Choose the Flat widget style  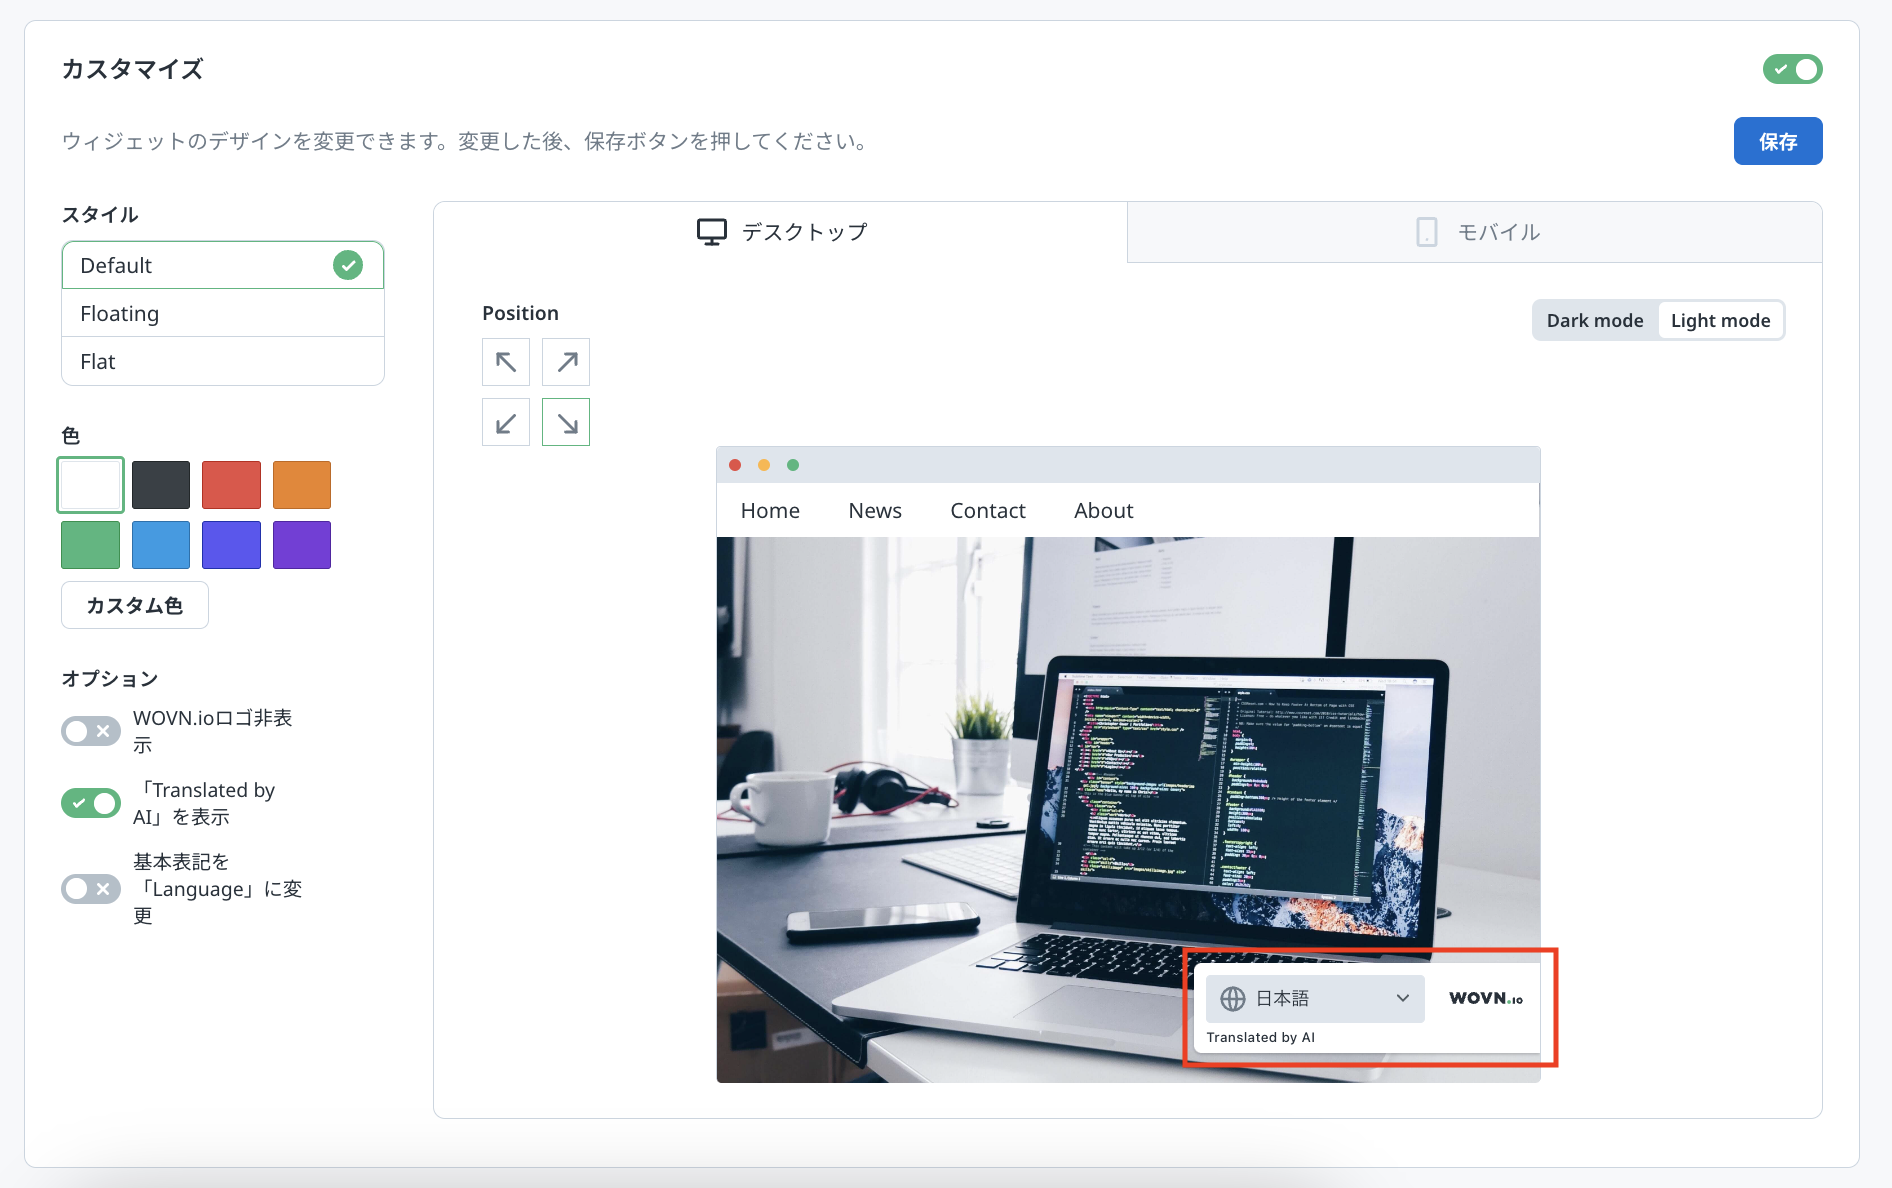[x=222, y=362]
